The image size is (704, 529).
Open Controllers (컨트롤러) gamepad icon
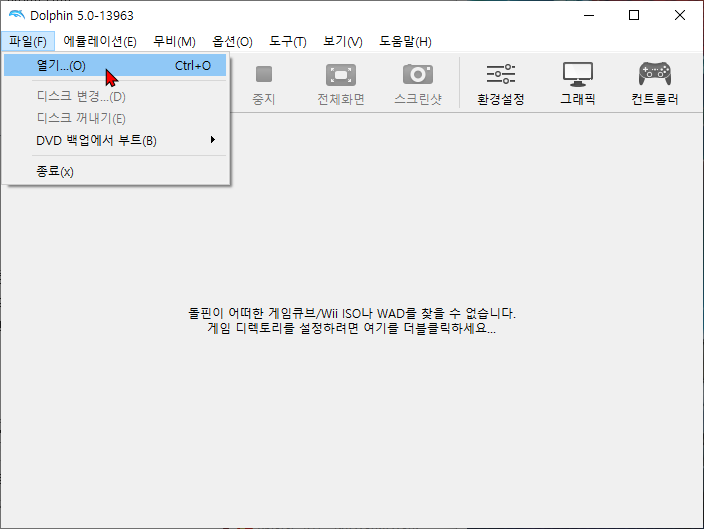(655, 74)
